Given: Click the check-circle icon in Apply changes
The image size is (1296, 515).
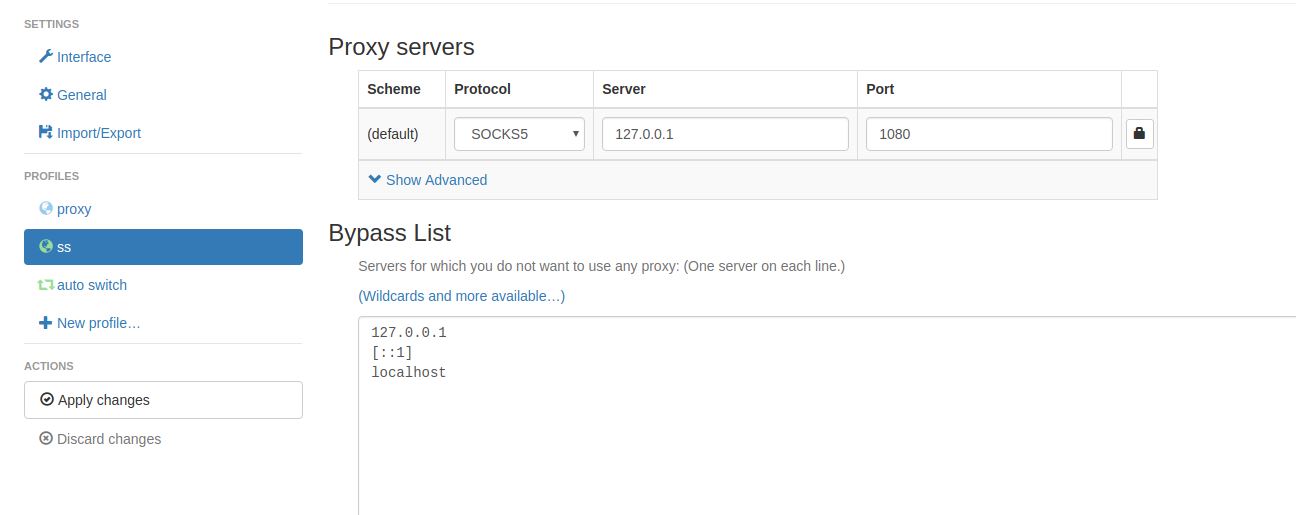Looking at the screenshot, I should click(x=47, y=400).
